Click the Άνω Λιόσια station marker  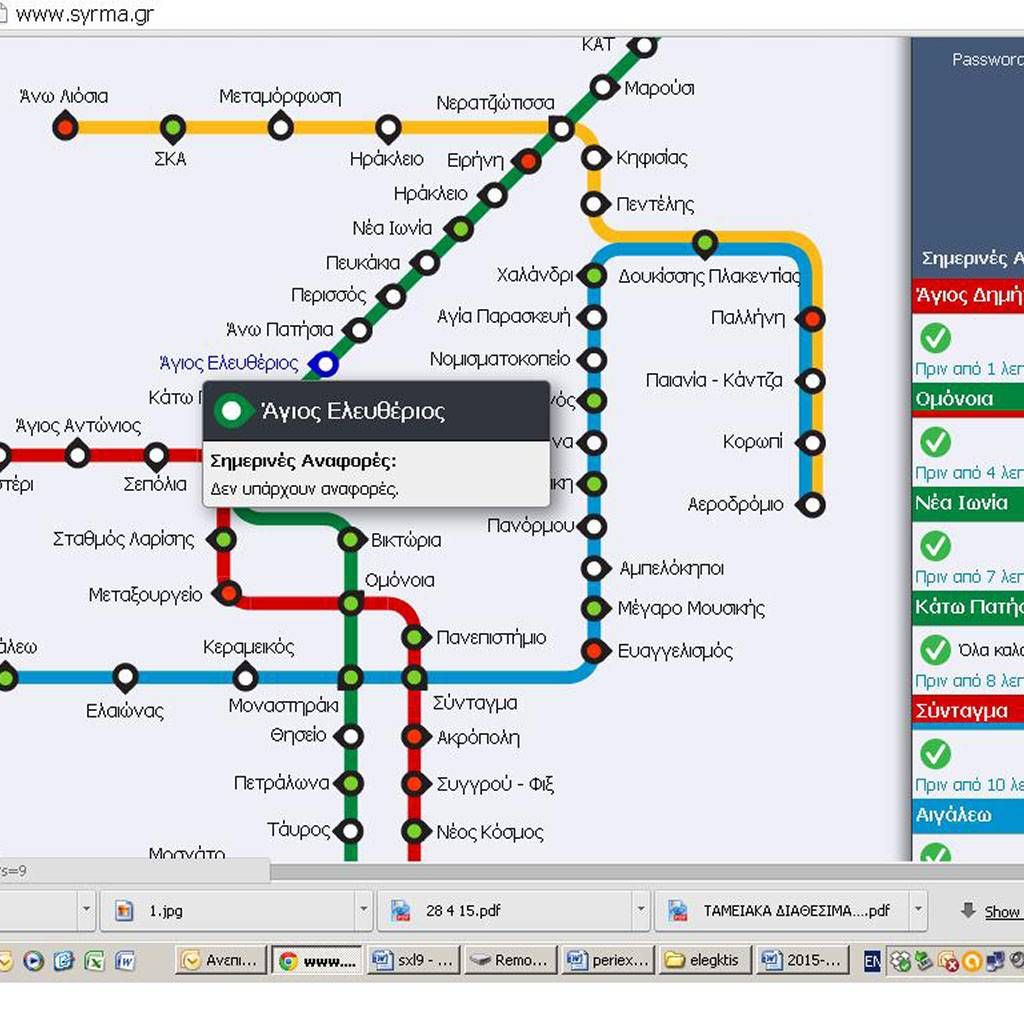click(x=65, y=127)
